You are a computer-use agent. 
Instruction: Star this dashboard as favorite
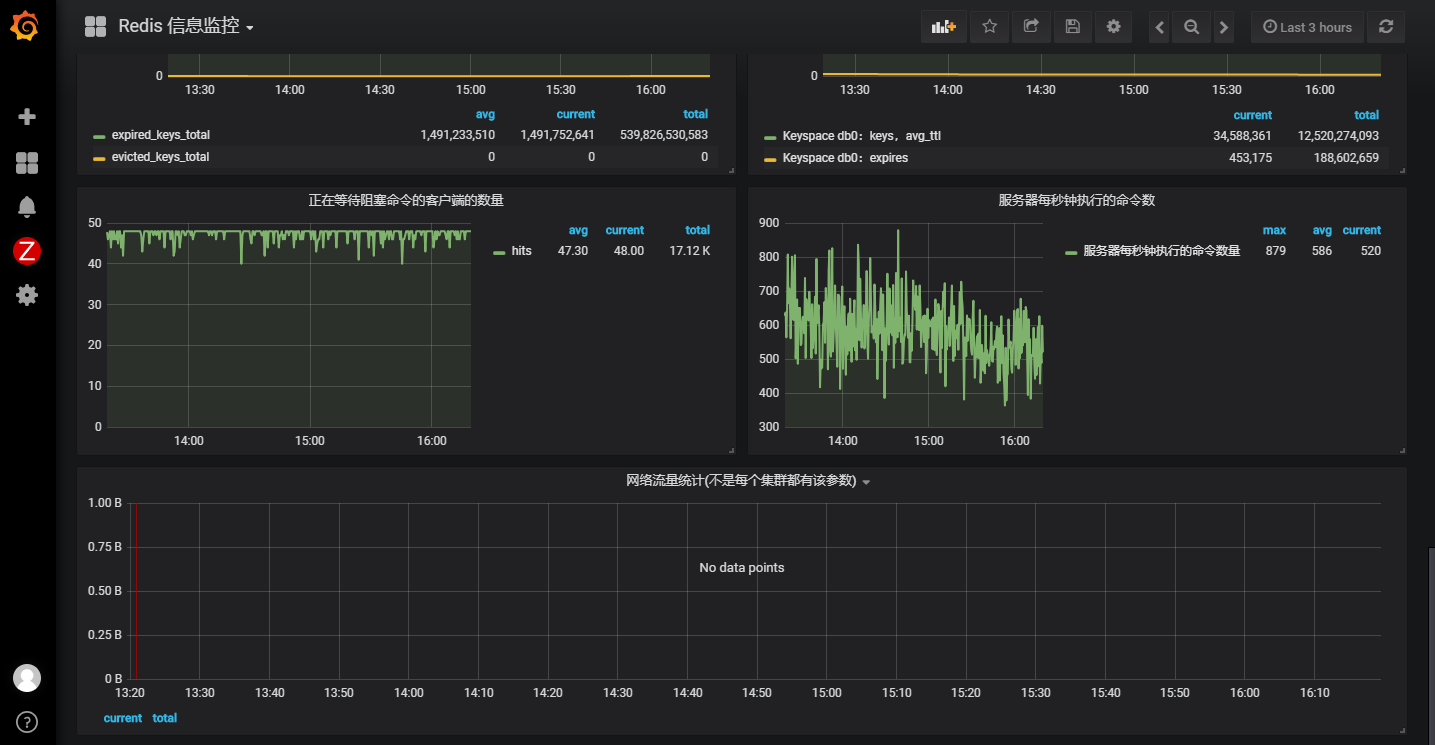[x=989, y=27]
